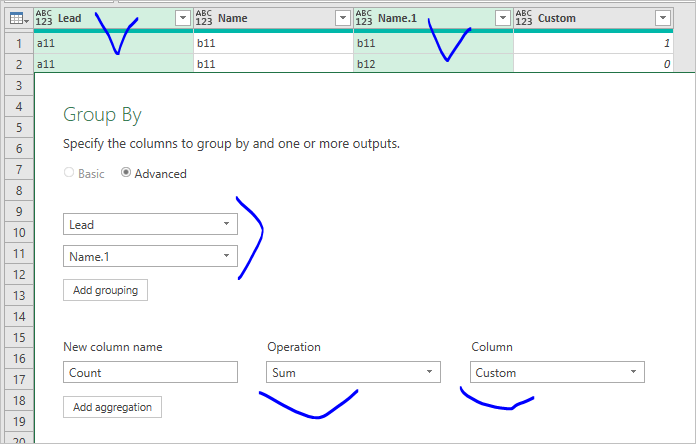Click the Name.1 column data type icon
Viewport: 696px width, 444px height.
click(x=364, y=18)
